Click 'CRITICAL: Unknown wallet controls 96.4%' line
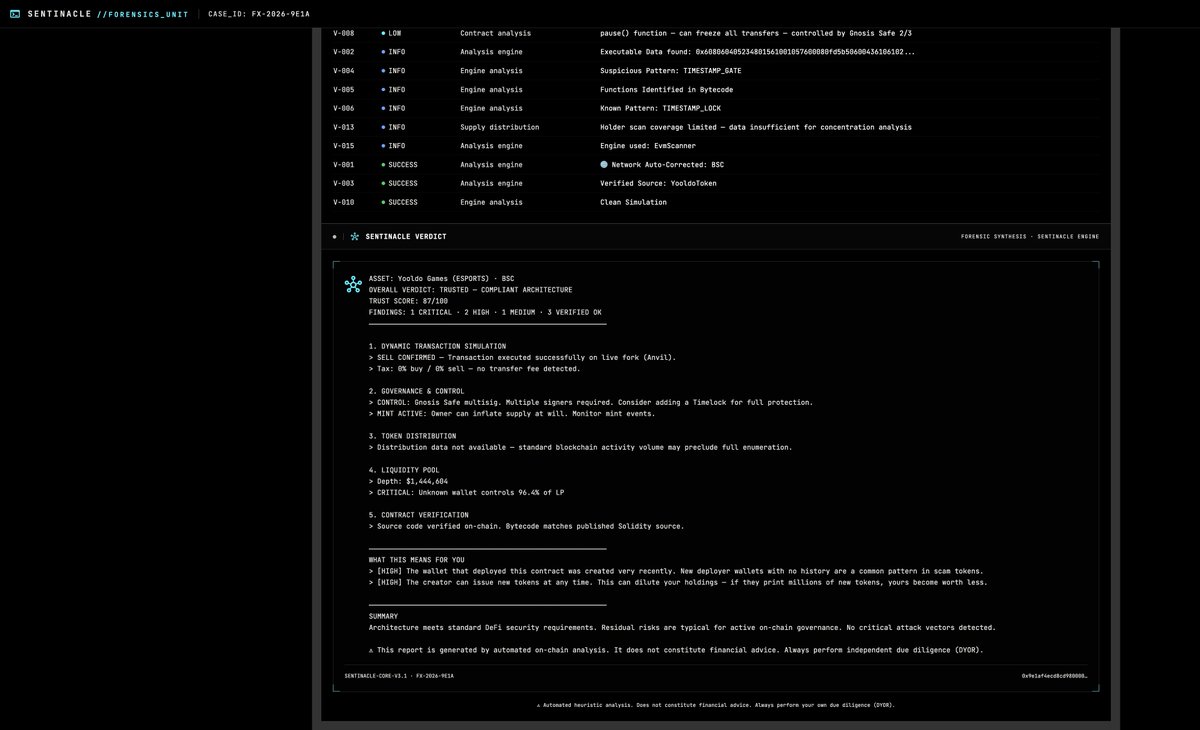 click(x=464, y=492)
